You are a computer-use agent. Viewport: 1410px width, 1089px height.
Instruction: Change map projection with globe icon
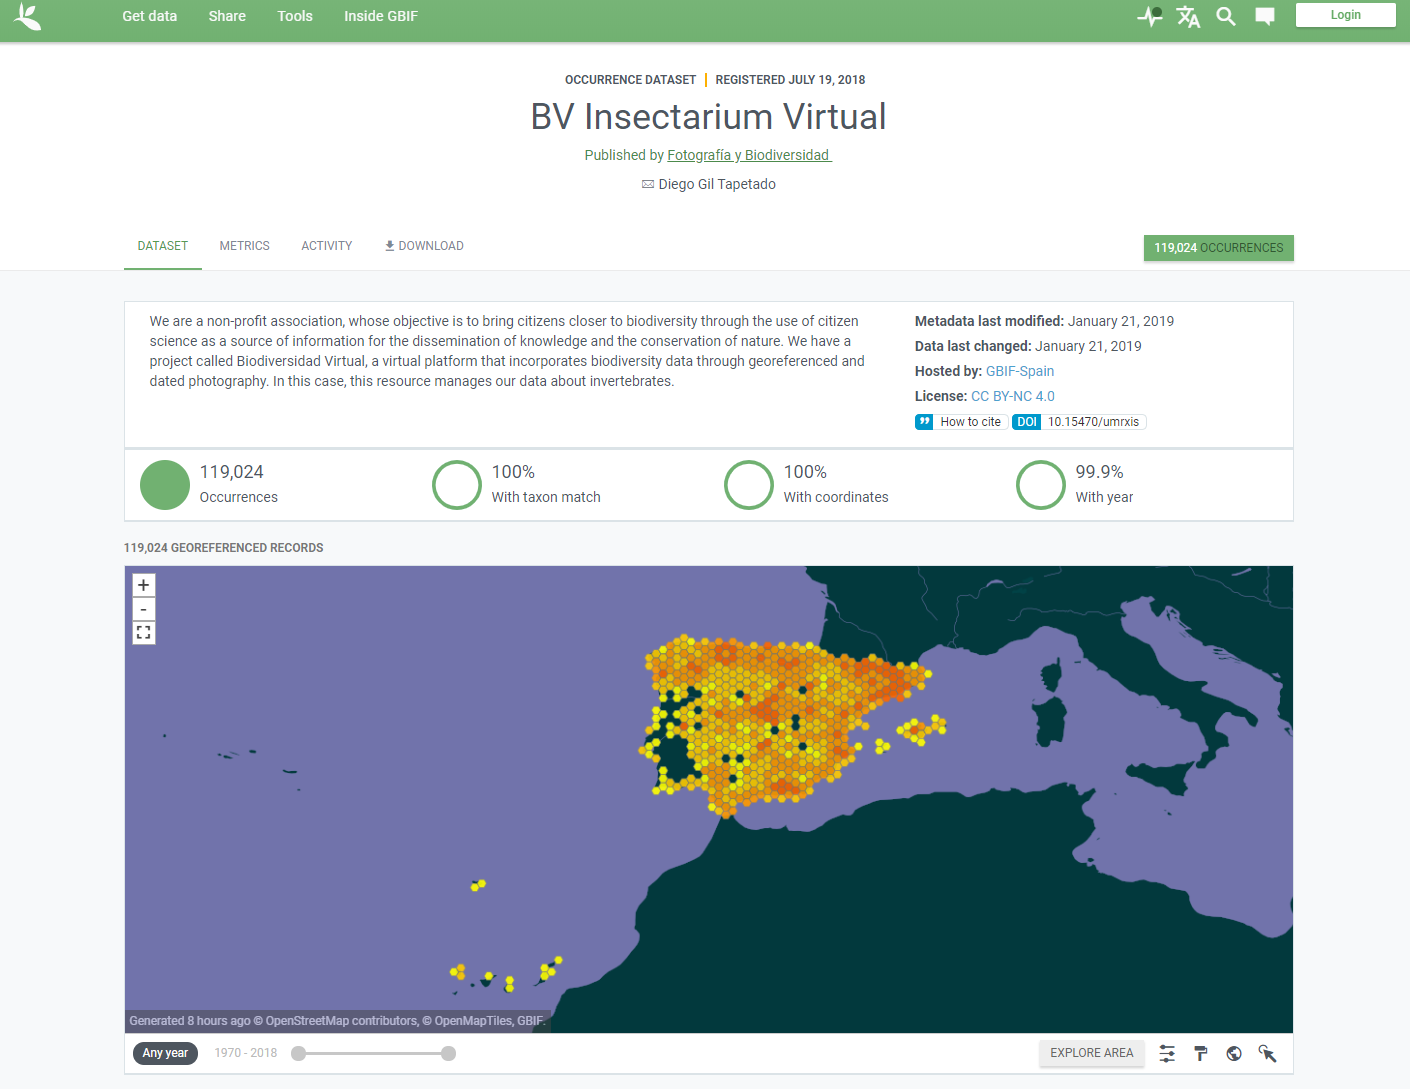pyautogui.click(x=1234, y=1053)
